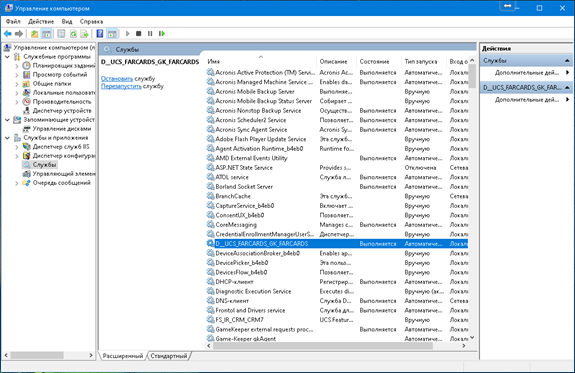Click the Restart service toolbar icon
The image size is (575, 373).
(162, 34)
